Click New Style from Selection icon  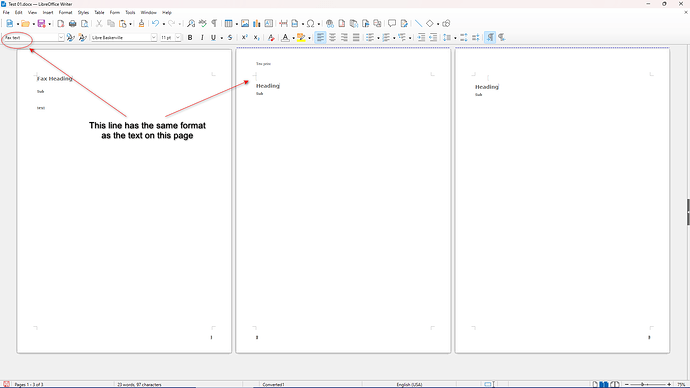pyautogui.click(x=82, y=38)
